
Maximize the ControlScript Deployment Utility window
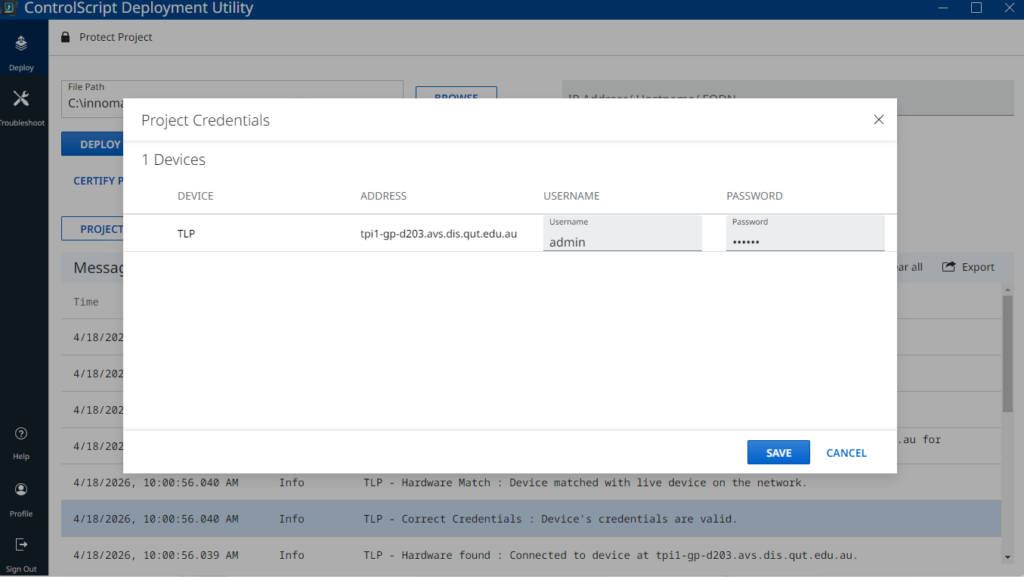[976, 8]
